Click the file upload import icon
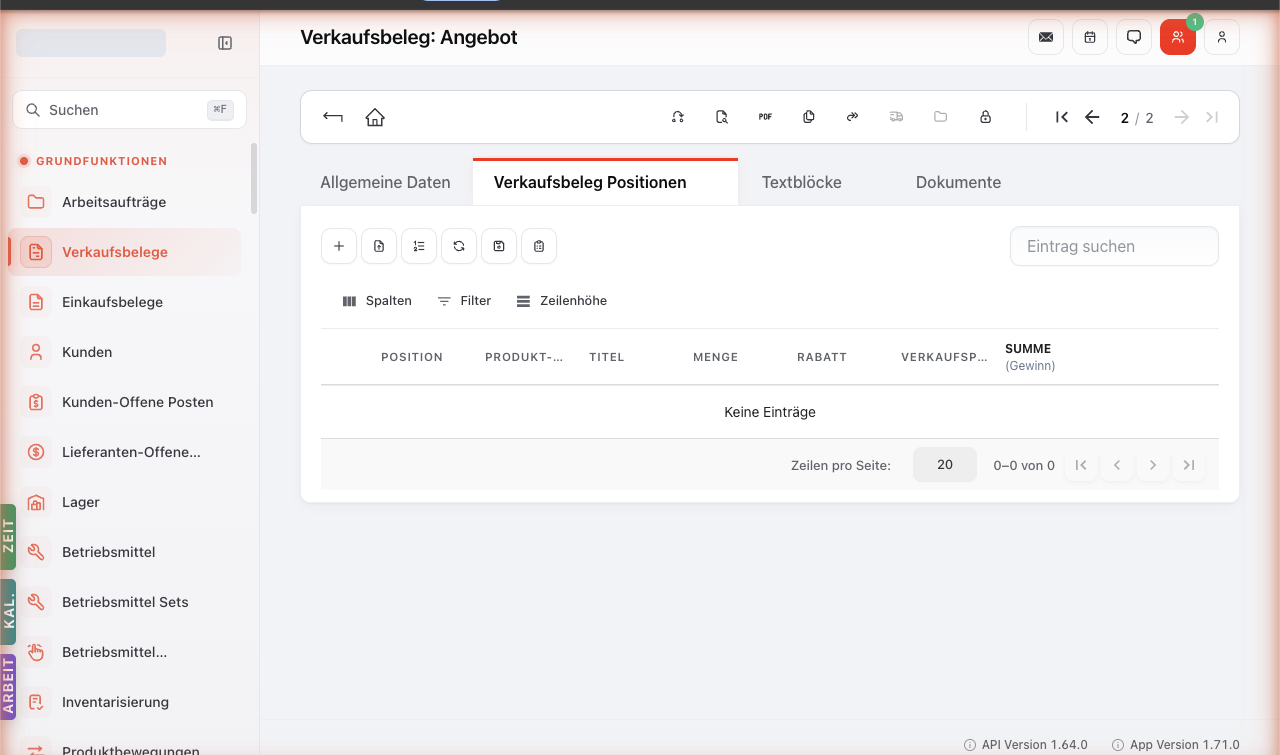1280x755 pixels. coord(379,246)
